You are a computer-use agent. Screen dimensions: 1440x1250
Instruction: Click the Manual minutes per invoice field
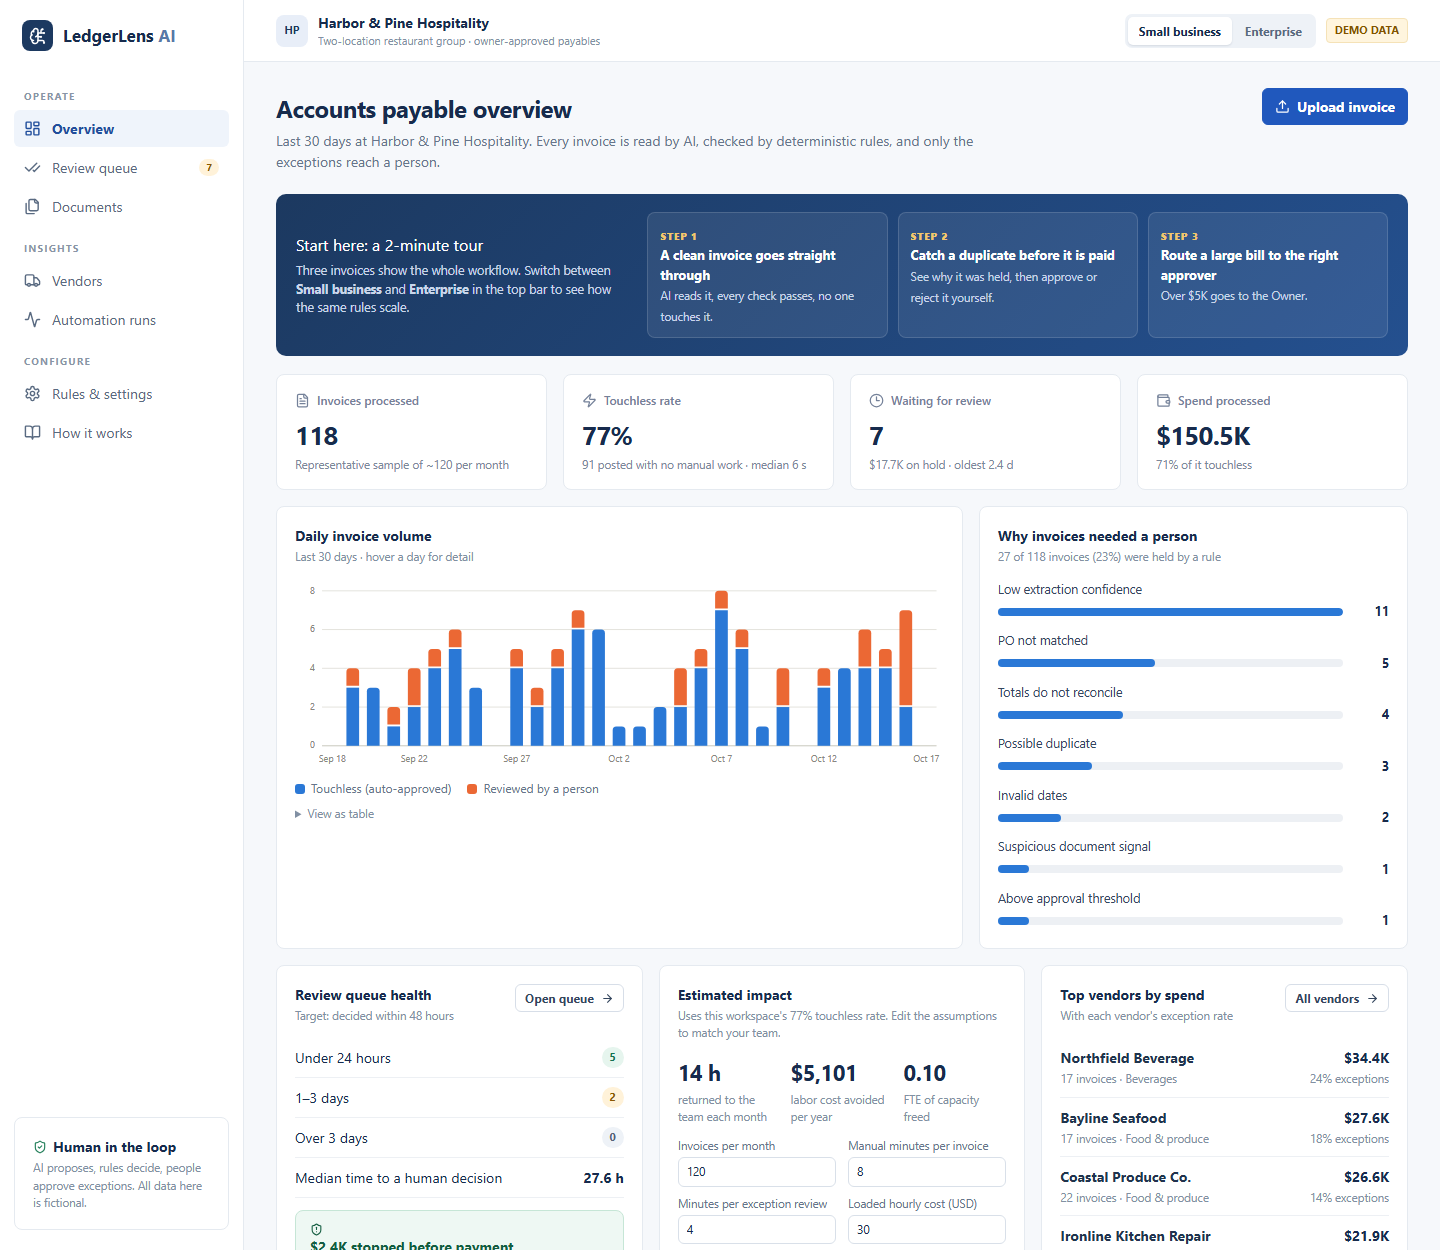(x=927, y=1172)
